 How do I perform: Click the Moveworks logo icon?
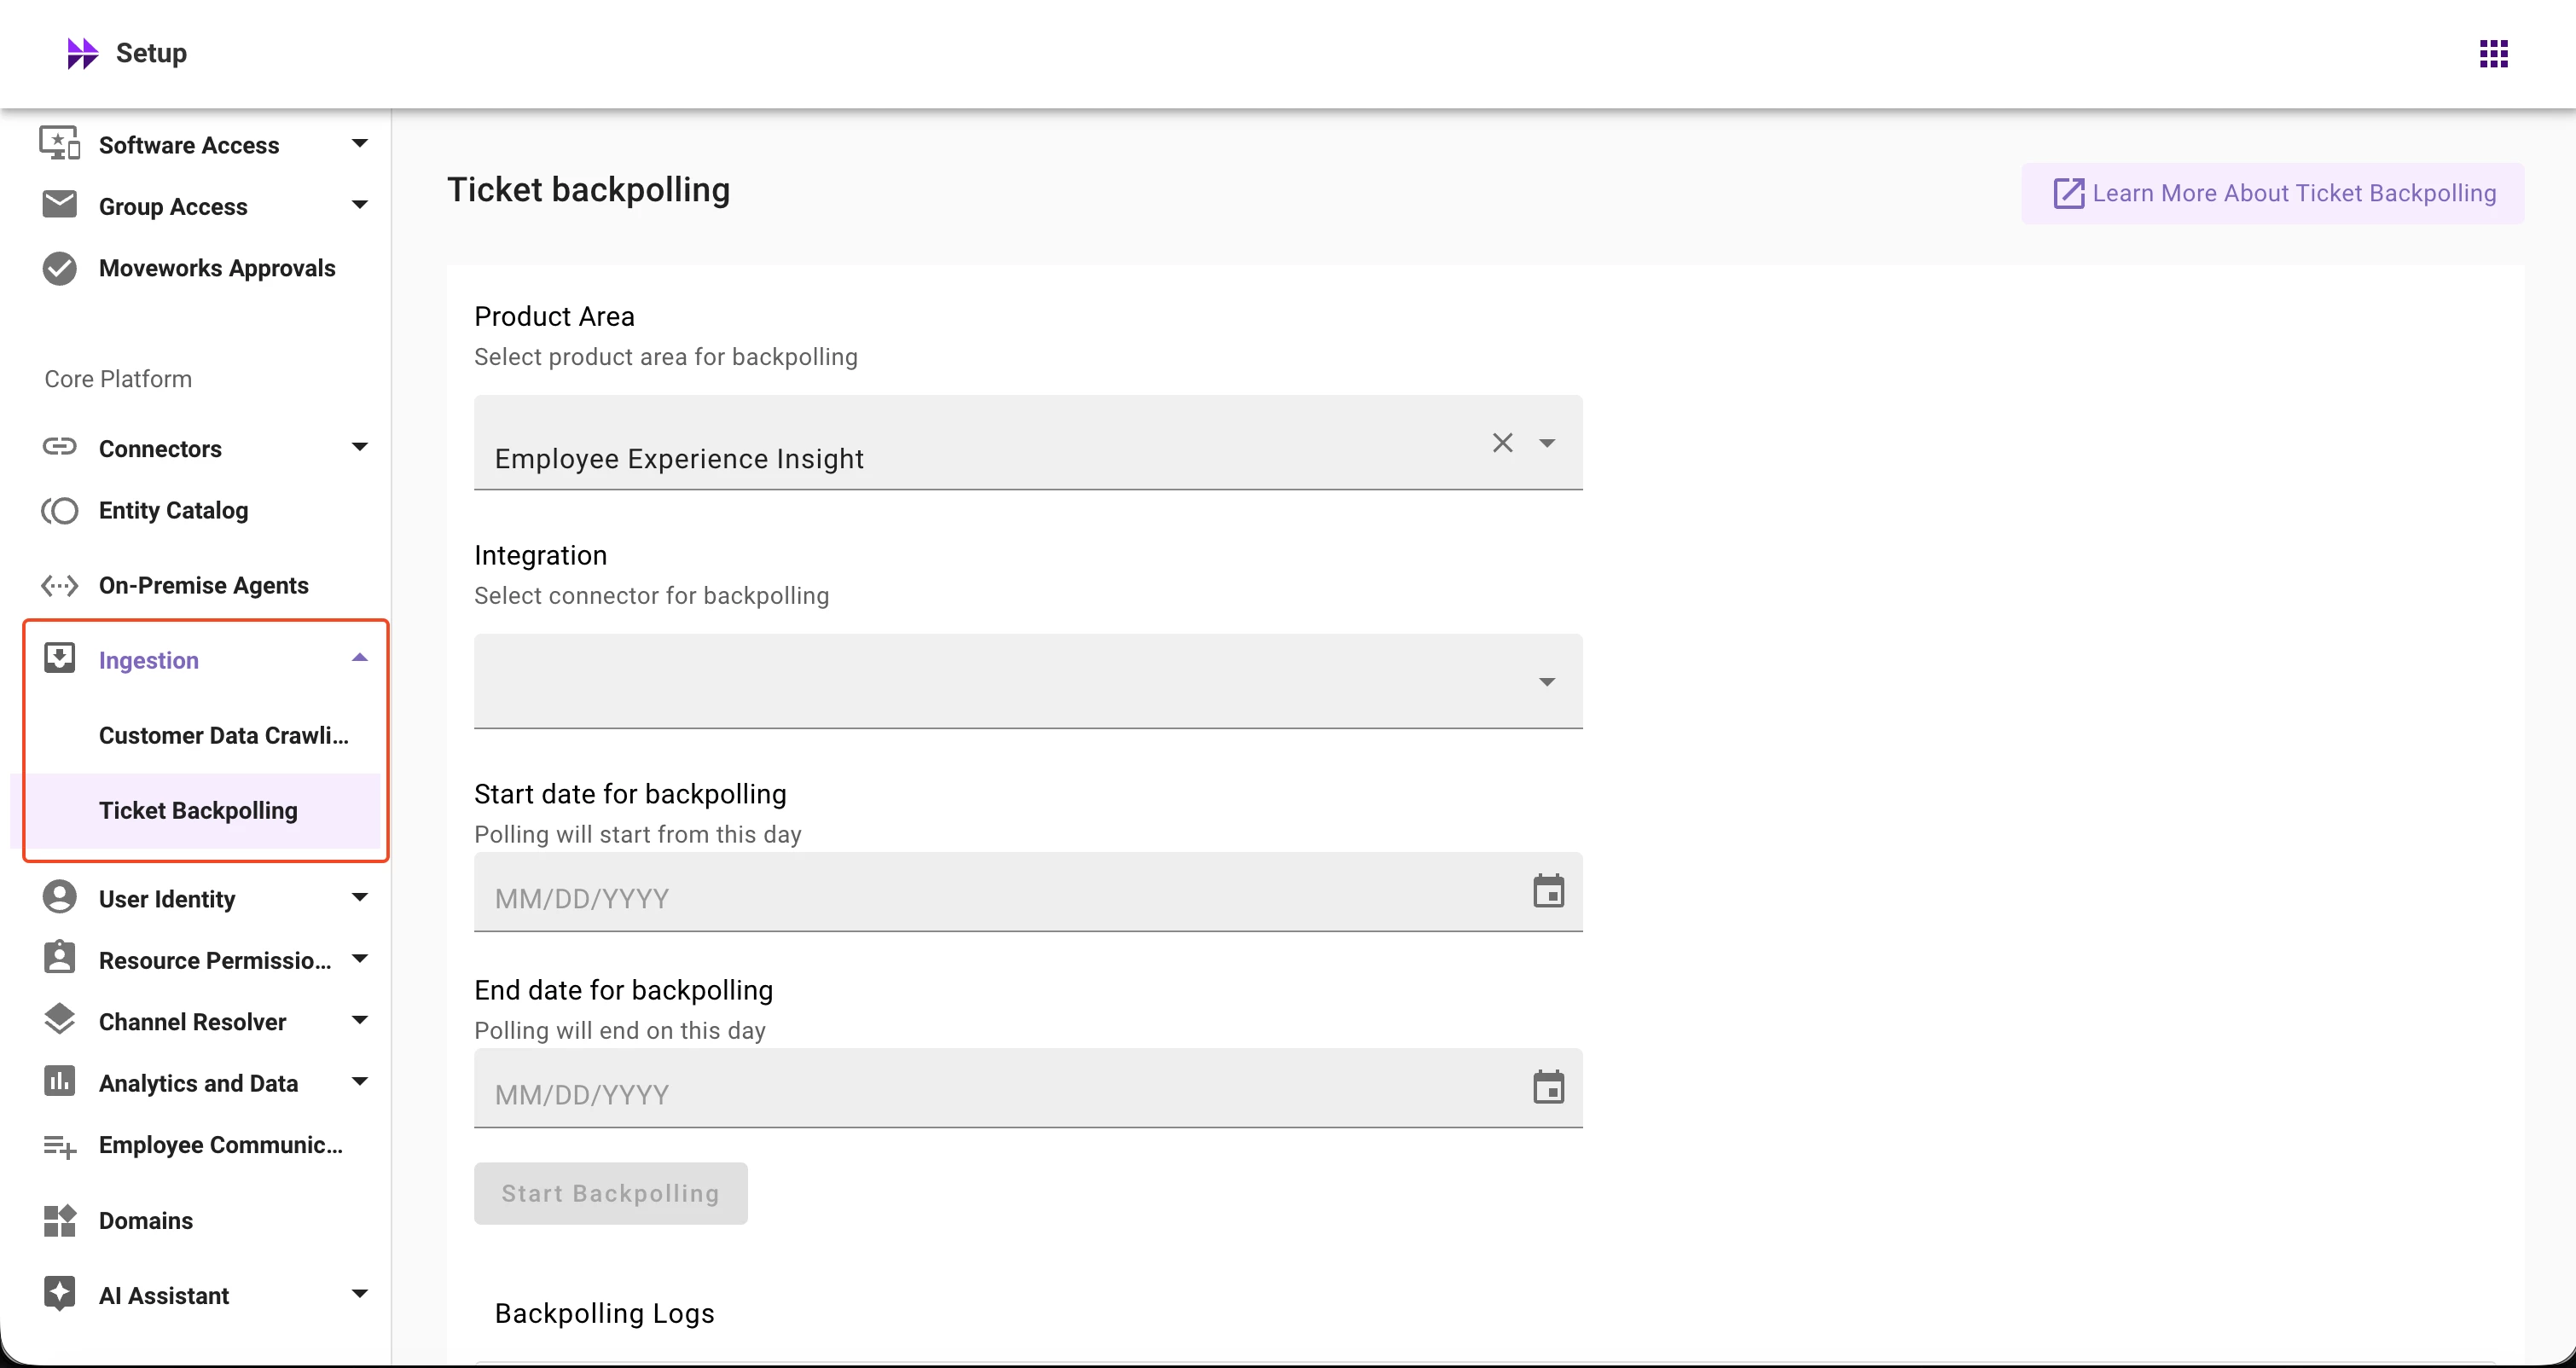click(x=82, y=53)
